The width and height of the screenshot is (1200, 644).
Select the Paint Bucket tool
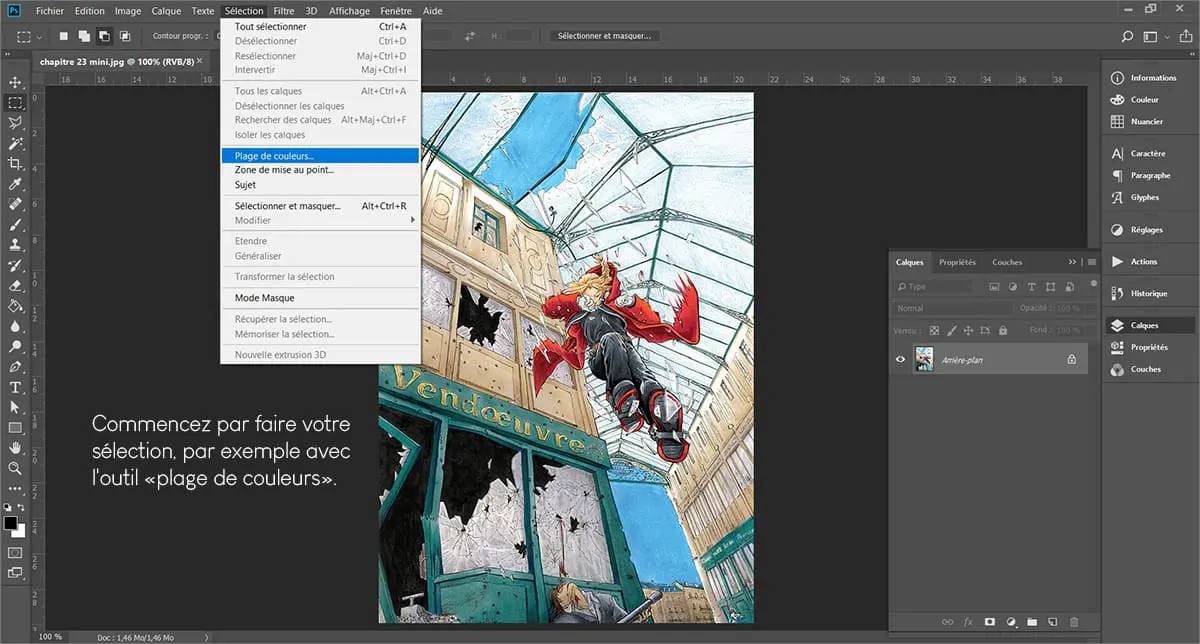pos(15,305)
